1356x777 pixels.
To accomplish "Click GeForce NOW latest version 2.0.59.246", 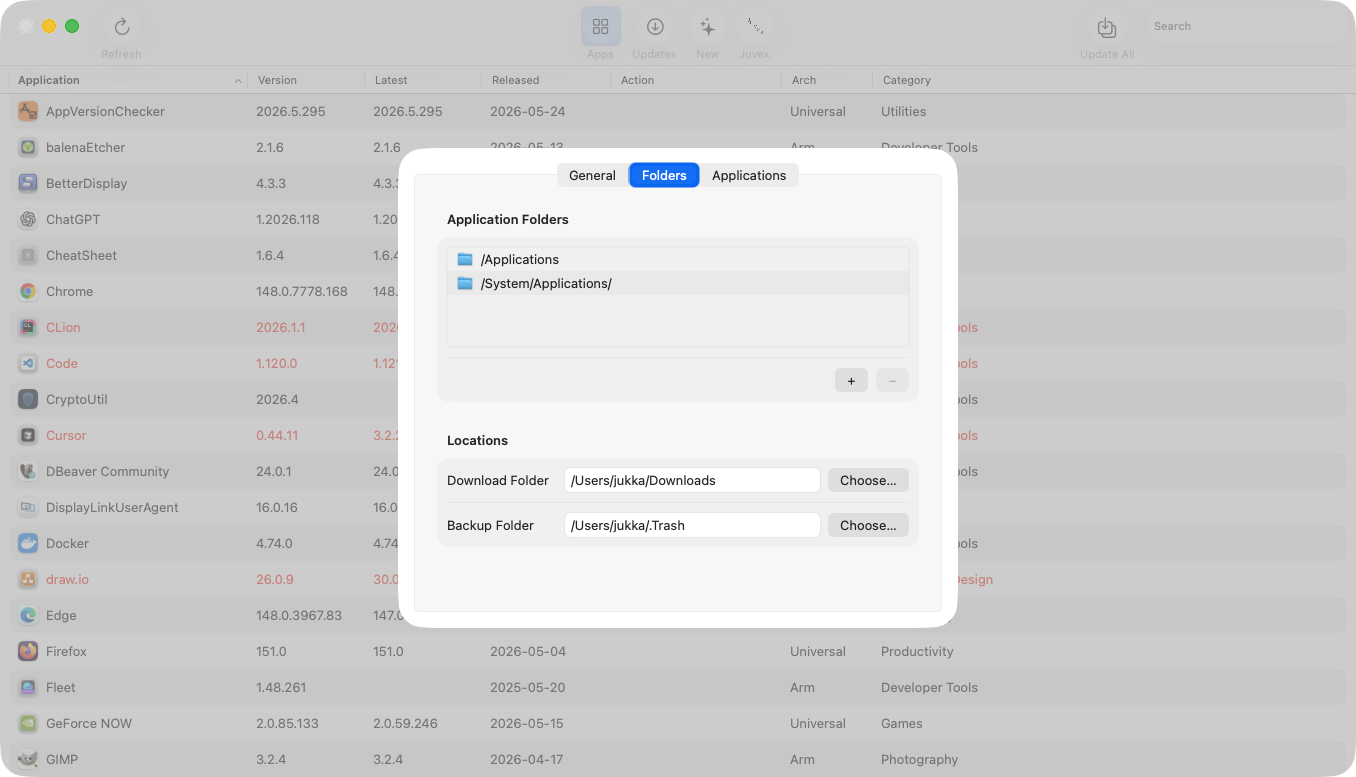I will tap(405, 723).
